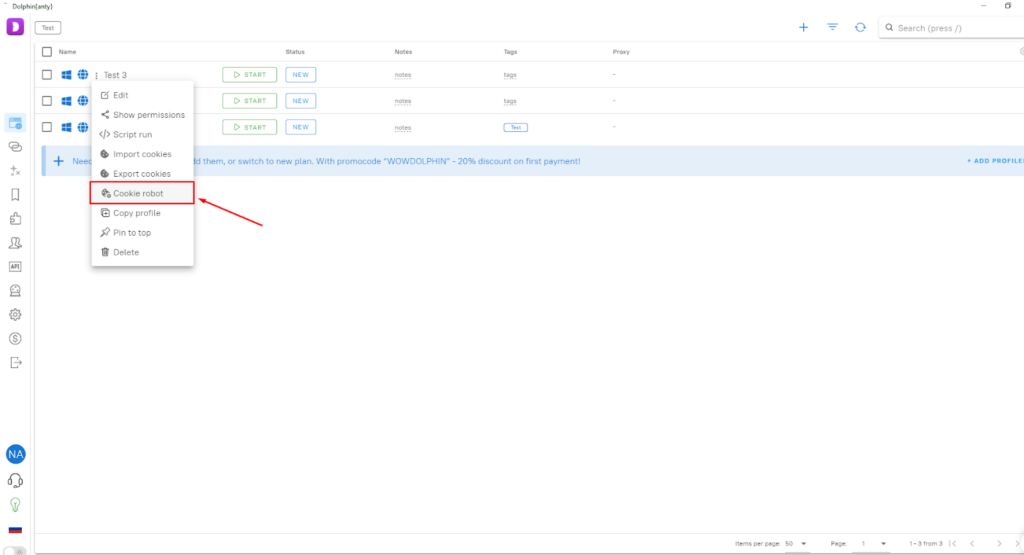Click the three-dot menu beside Test 3
The image size is (1024, 555).
(x=96, y=75)
